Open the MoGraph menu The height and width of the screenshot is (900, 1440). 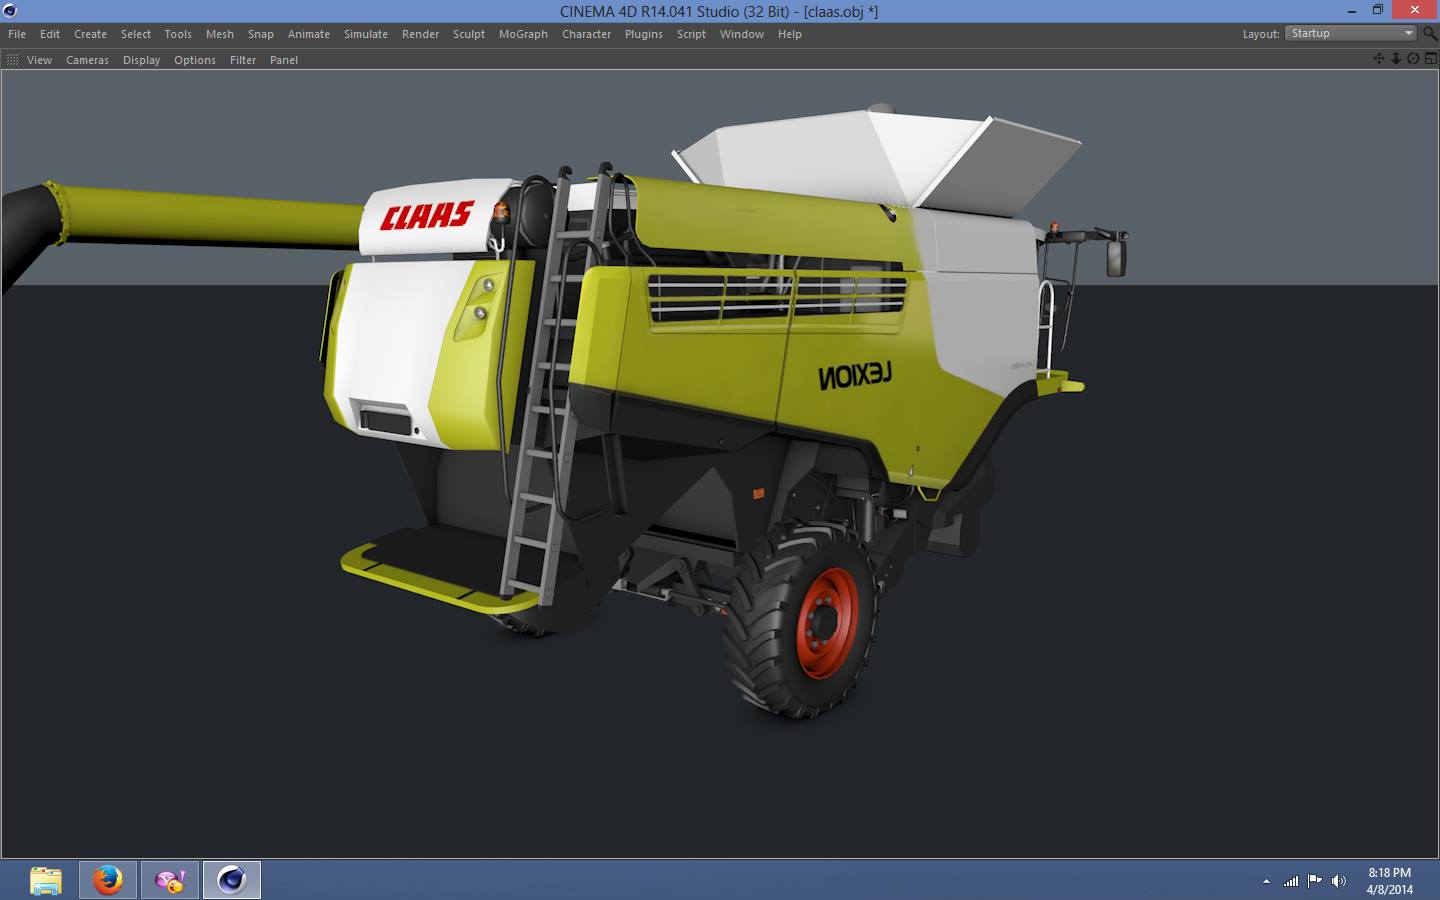click(x=523, y=34)
